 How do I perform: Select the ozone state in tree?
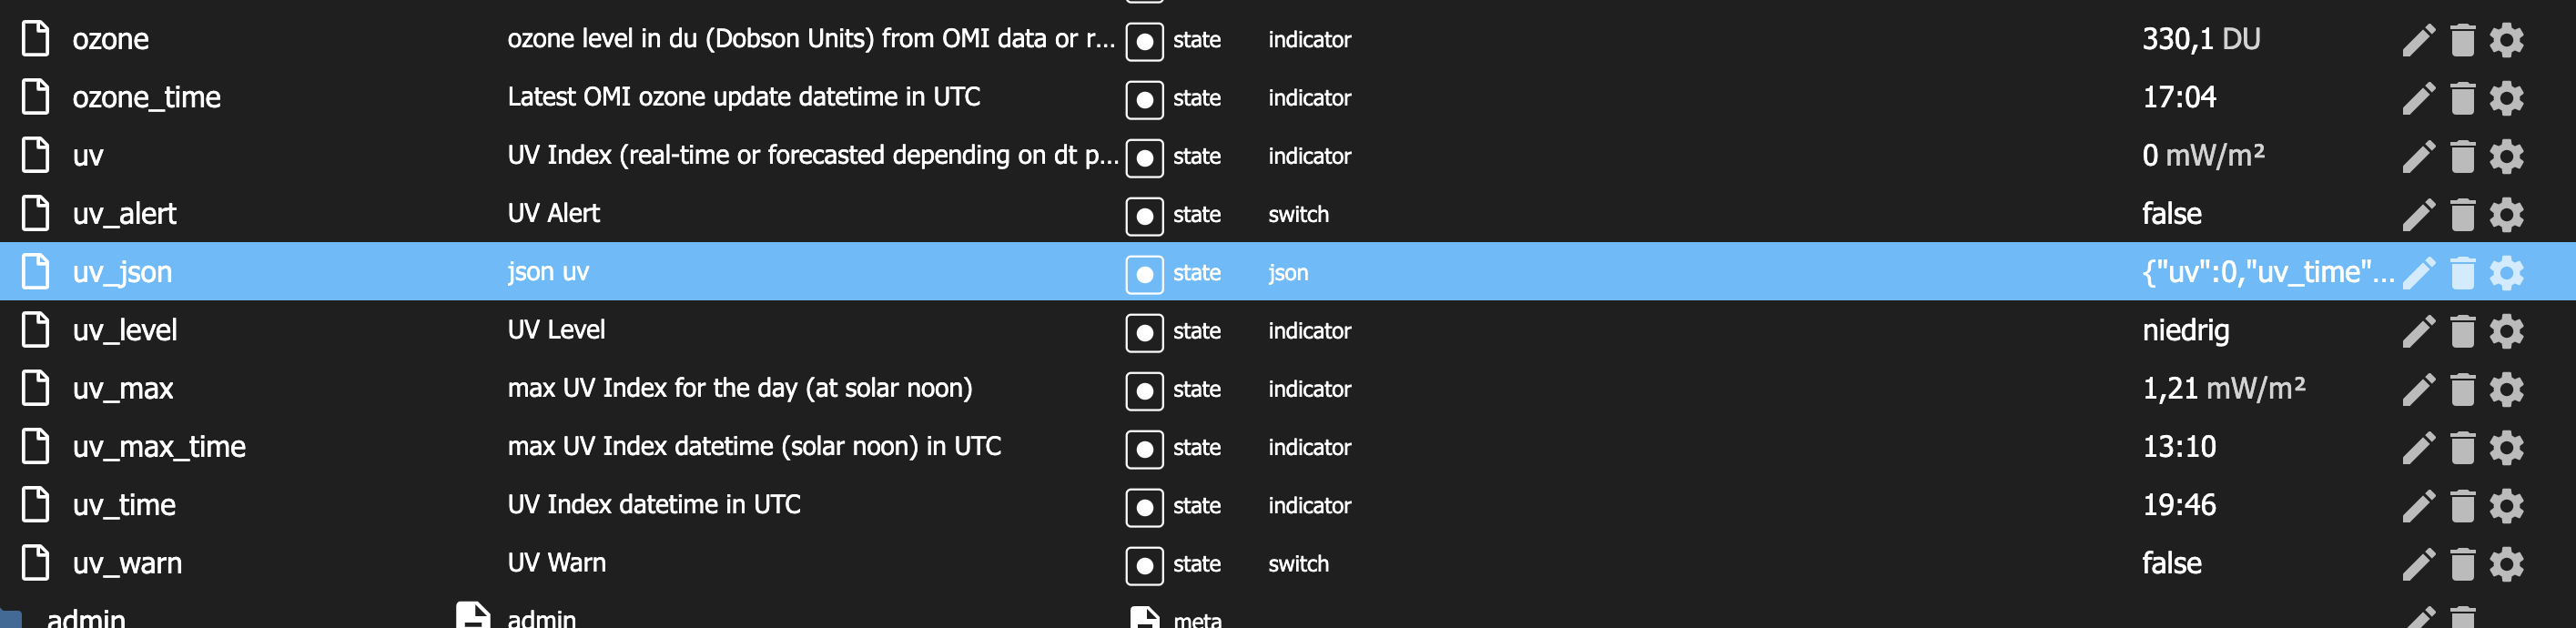[x=110, y=39]
